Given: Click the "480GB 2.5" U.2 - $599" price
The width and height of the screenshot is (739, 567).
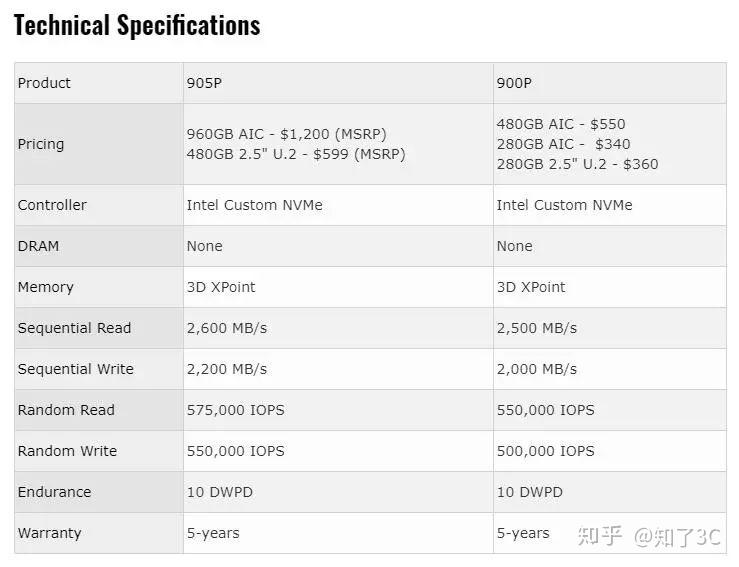Looking at the screenshot, I should pos(296,154).
